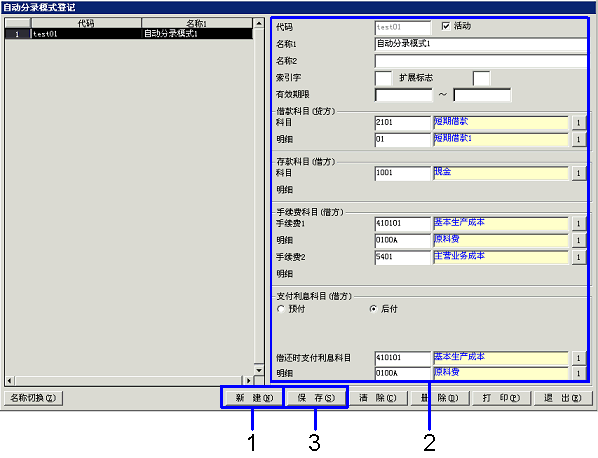Open lookup button beside 短期借款 account
This screenshot has width=598, height=458.
(x=579, y=122)
